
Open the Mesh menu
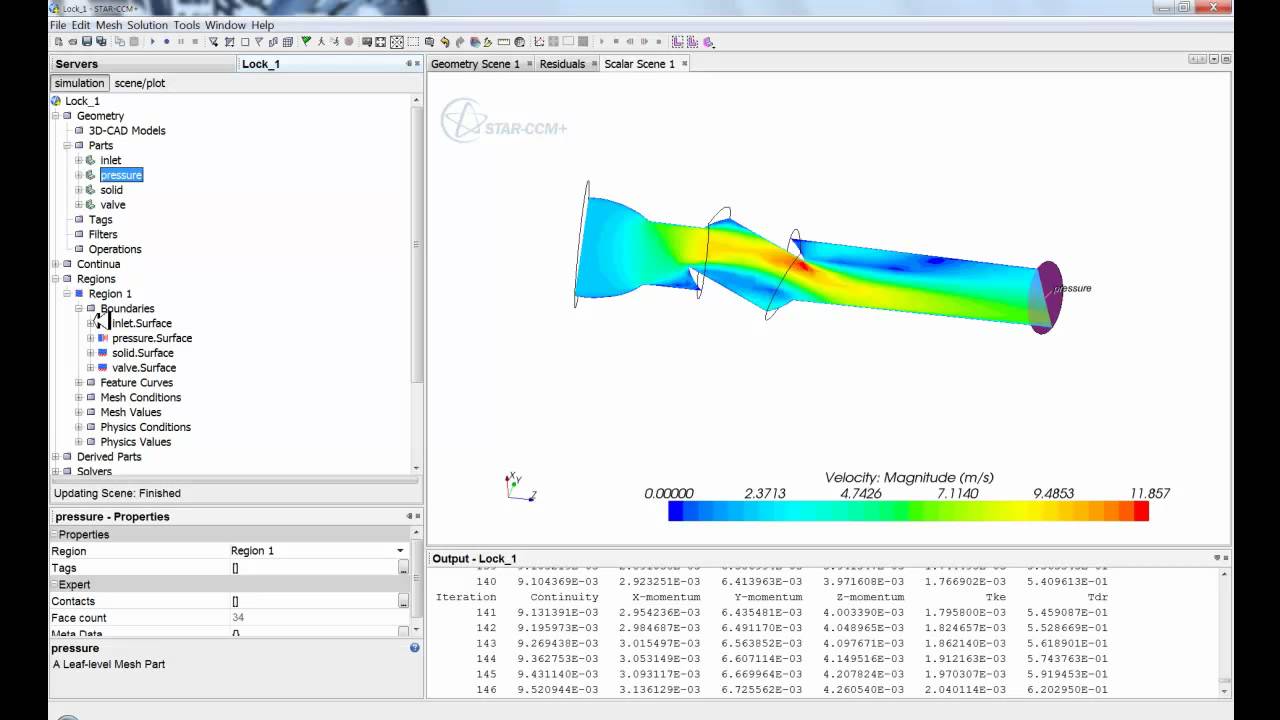point(108,25)
